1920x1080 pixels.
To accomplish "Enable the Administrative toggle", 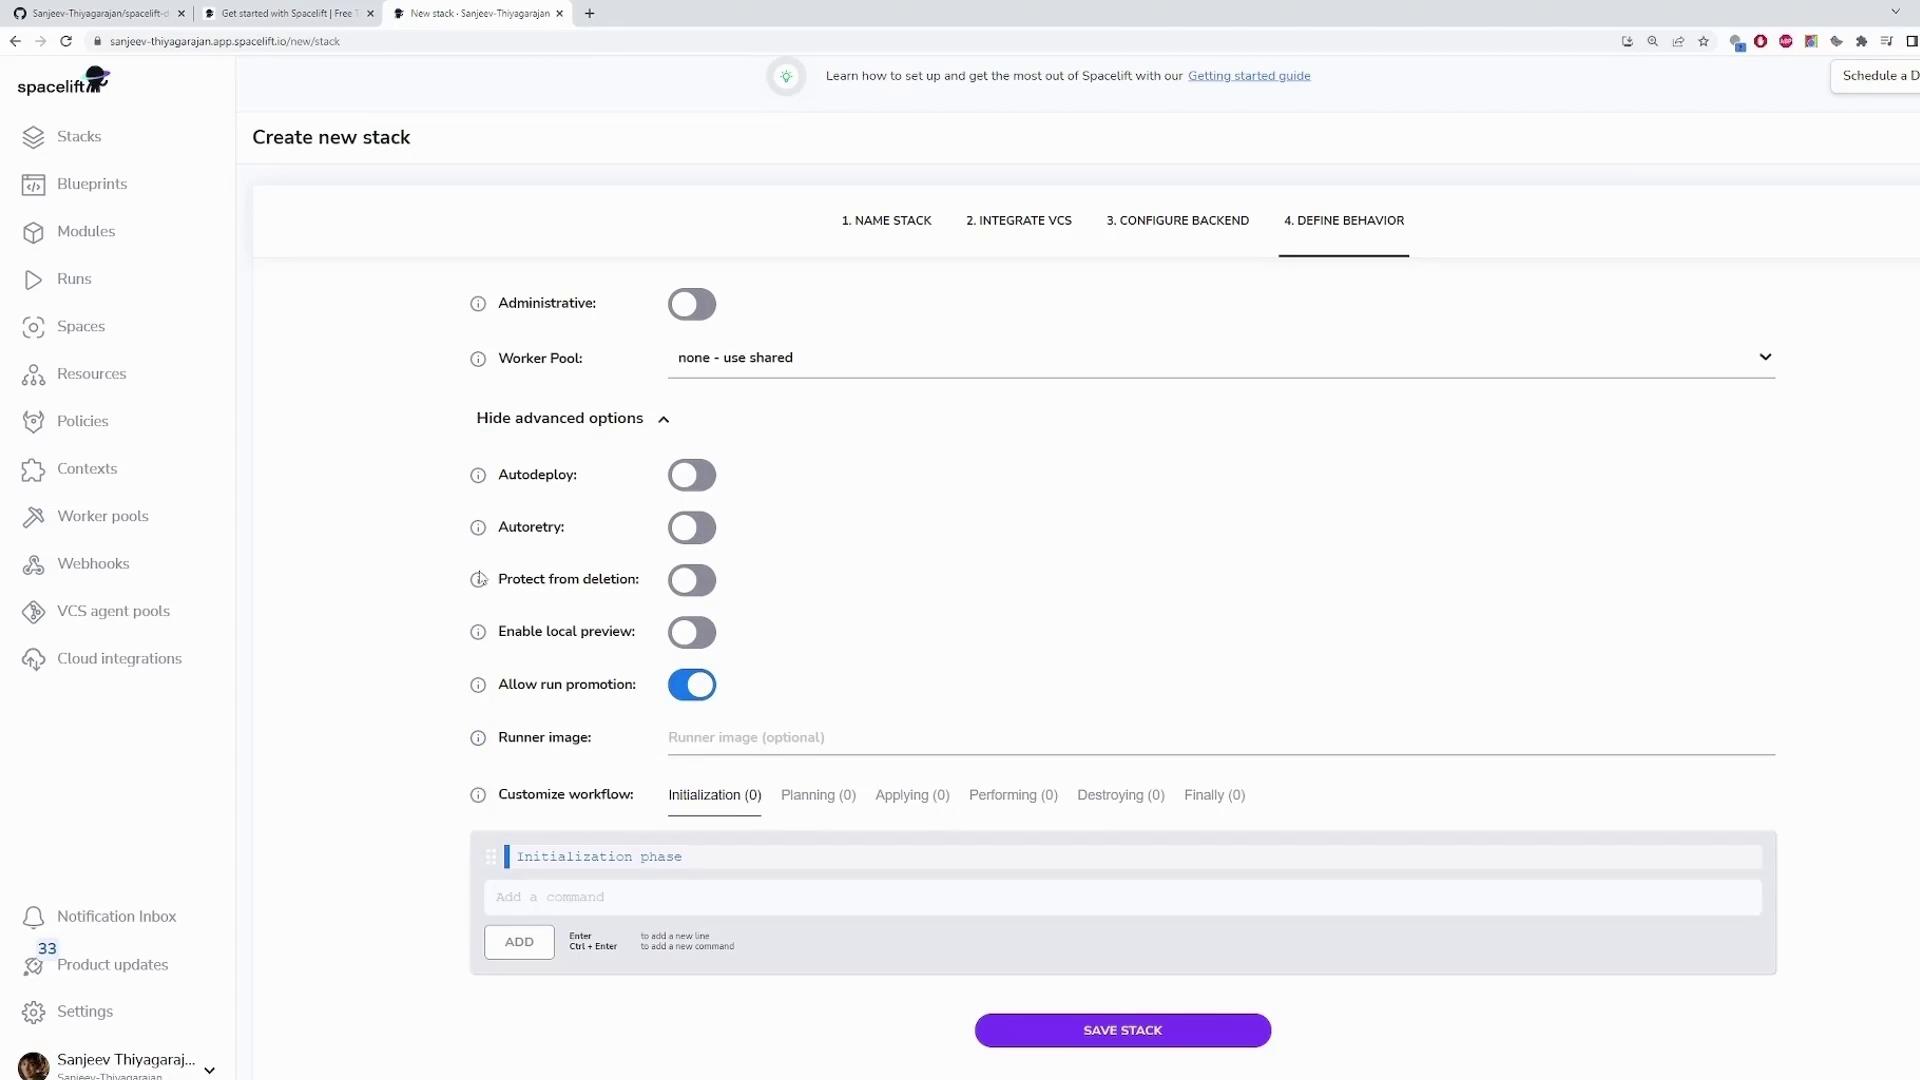I will pyautogui.click(x=692, y=304).
